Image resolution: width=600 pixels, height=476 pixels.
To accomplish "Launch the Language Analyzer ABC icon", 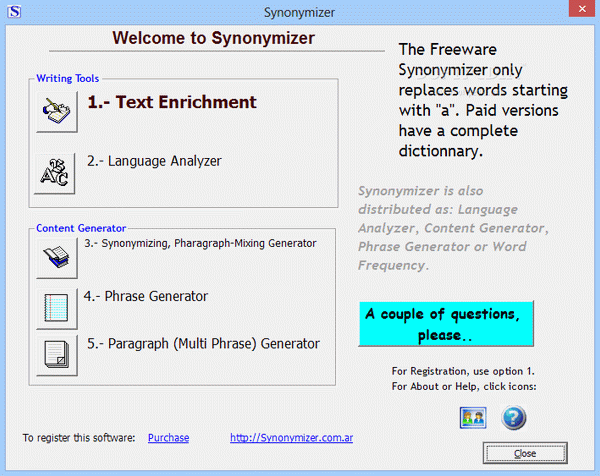I will click(54, 173).
